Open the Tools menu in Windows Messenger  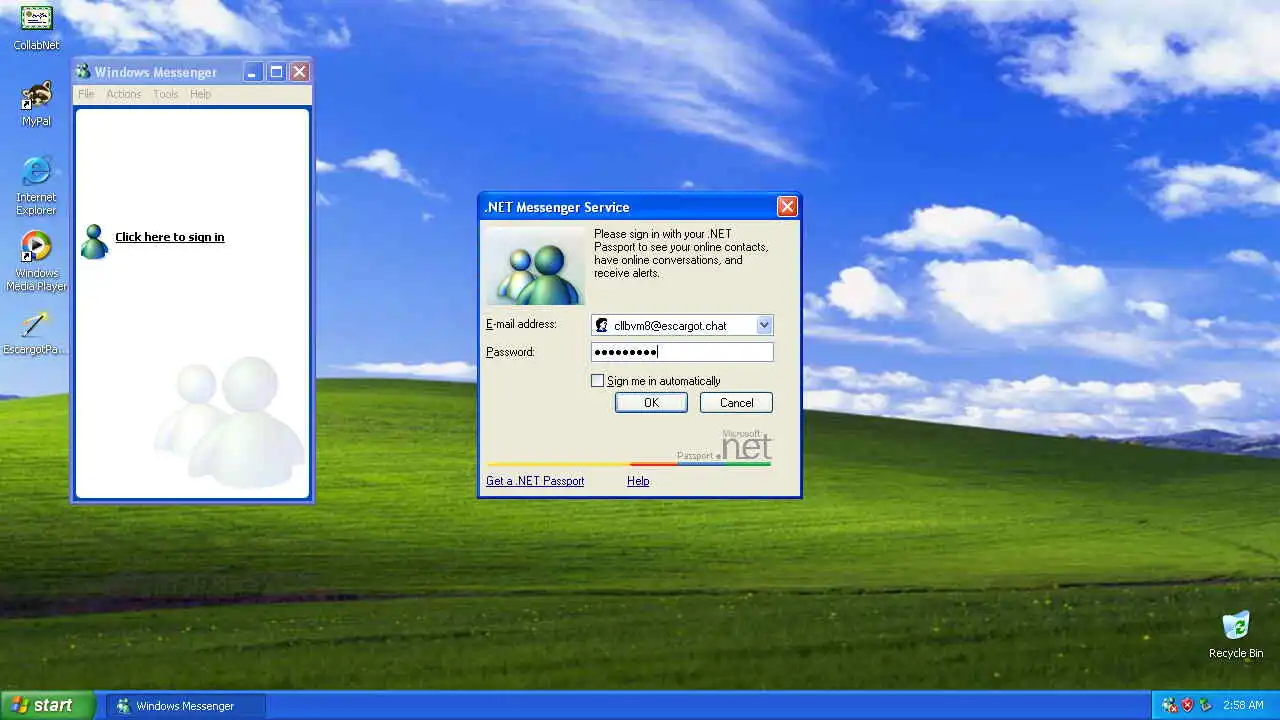point(166,94)
